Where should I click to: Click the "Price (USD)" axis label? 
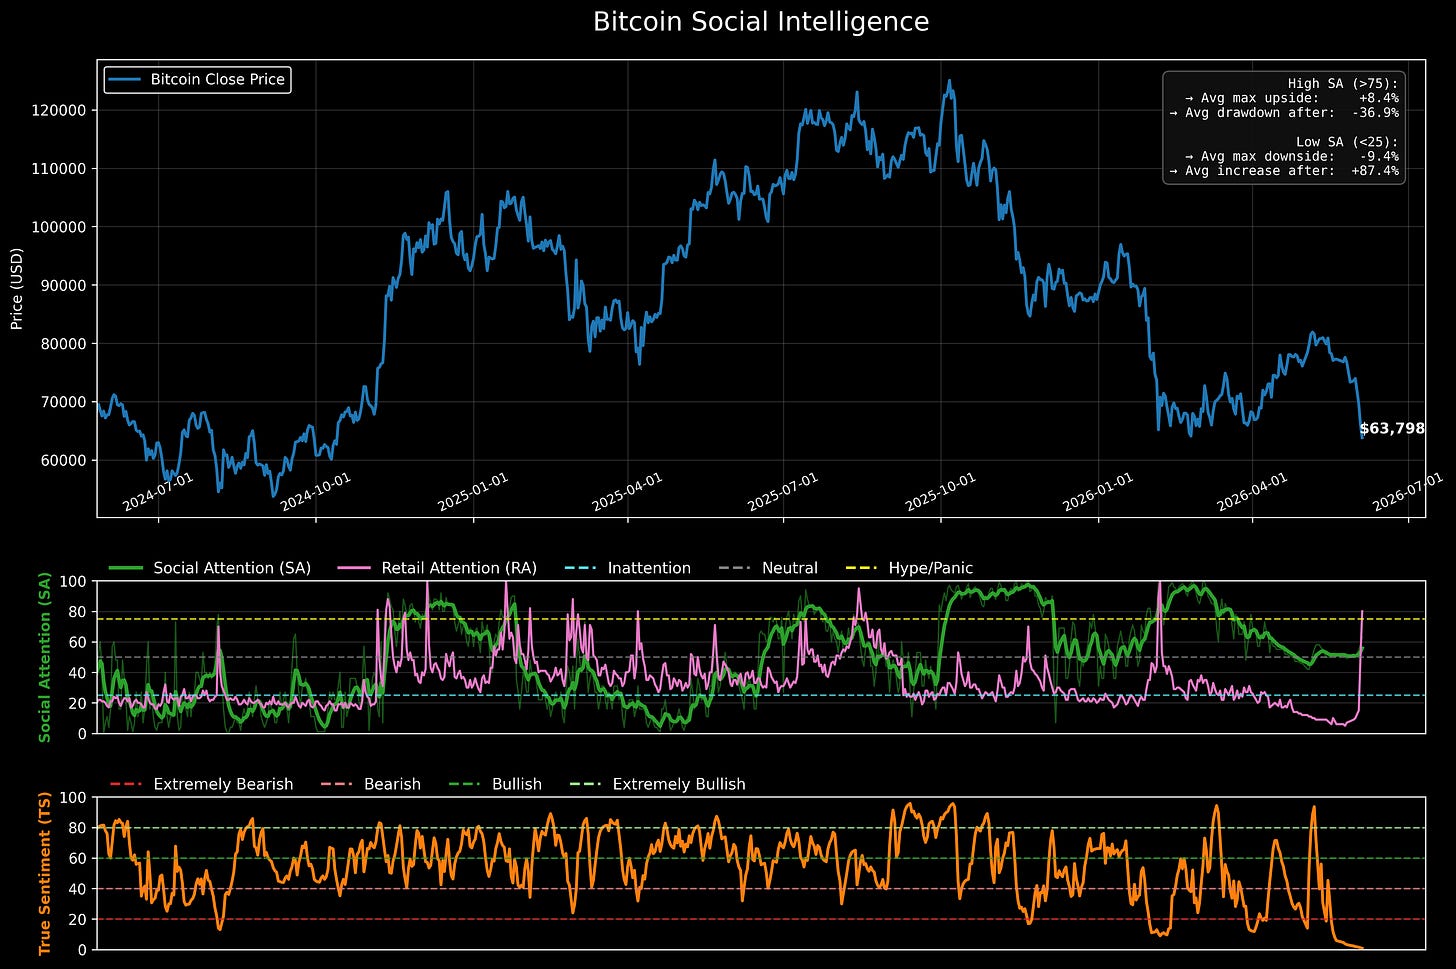coord(17,288)
